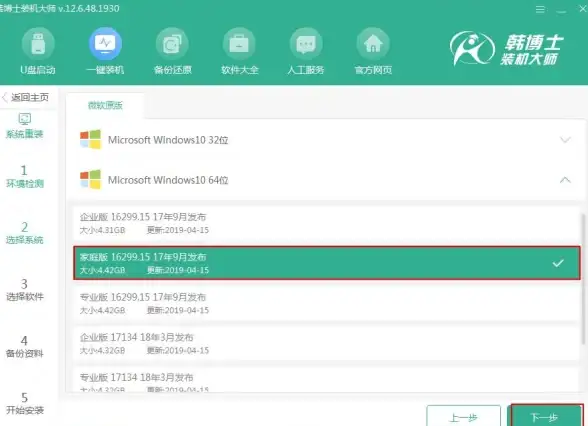Click the 上一步 button
Screen dimensions: 588x426
(463, 416)
